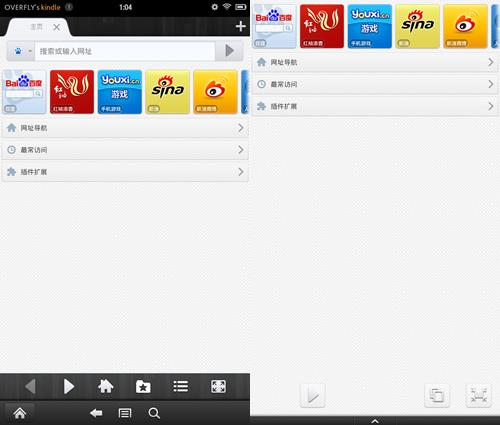Expand 网址导航 row in right view

(375, 62)
